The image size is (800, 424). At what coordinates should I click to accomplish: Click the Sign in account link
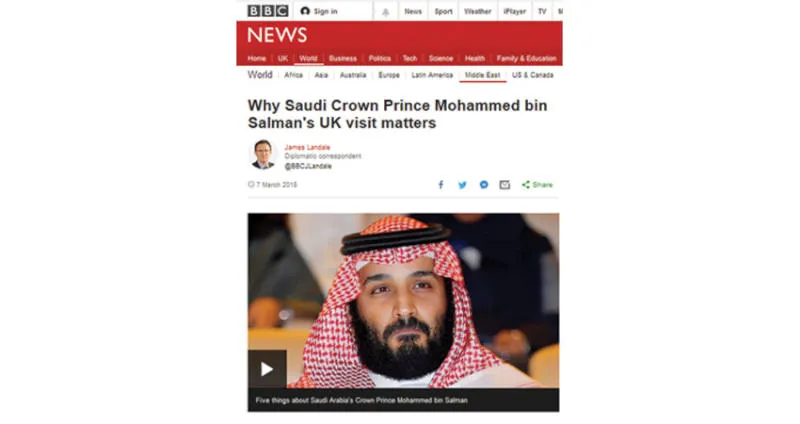pos(319,11)
